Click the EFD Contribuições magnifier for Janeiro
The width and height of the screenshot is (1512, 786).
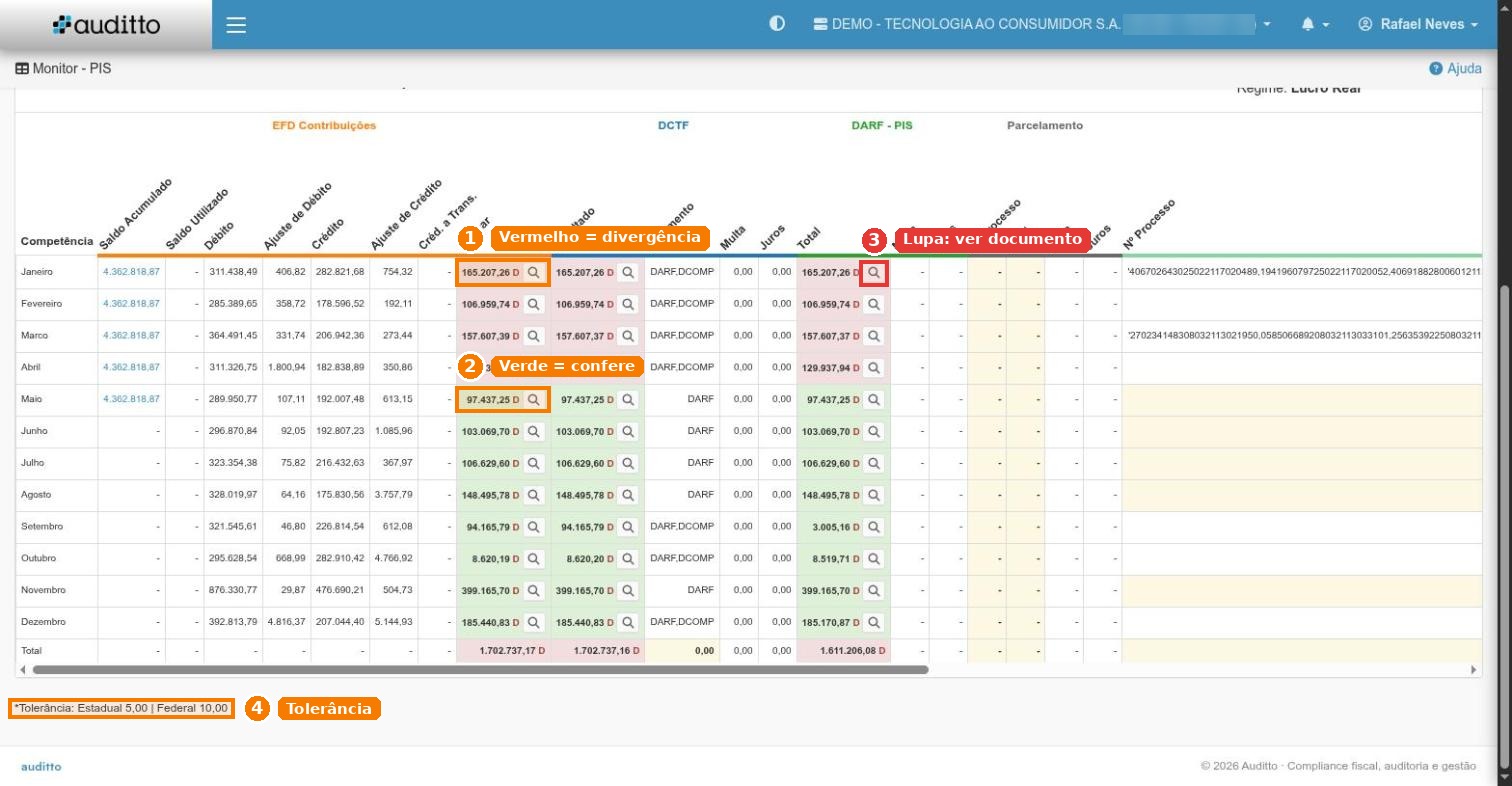(534, 272)
